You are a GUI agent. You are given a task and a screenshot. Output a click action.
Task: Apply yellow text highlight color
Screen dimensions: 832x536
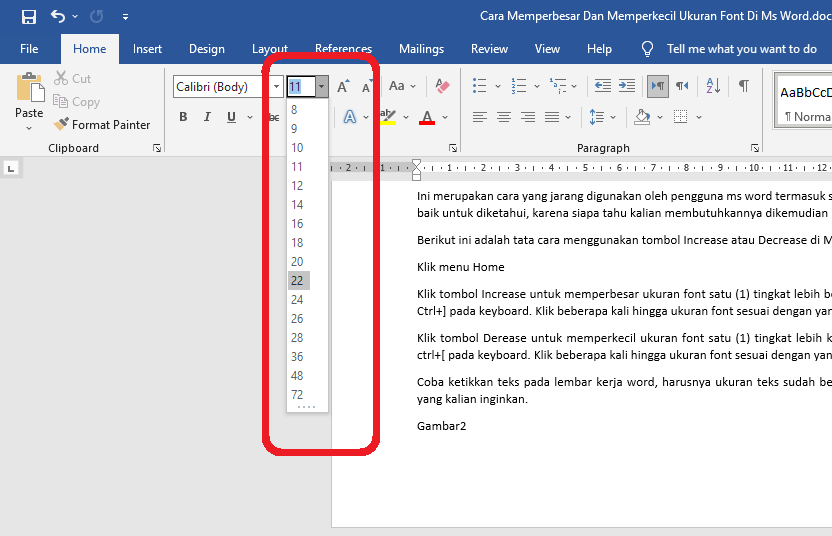coord(388,117)
